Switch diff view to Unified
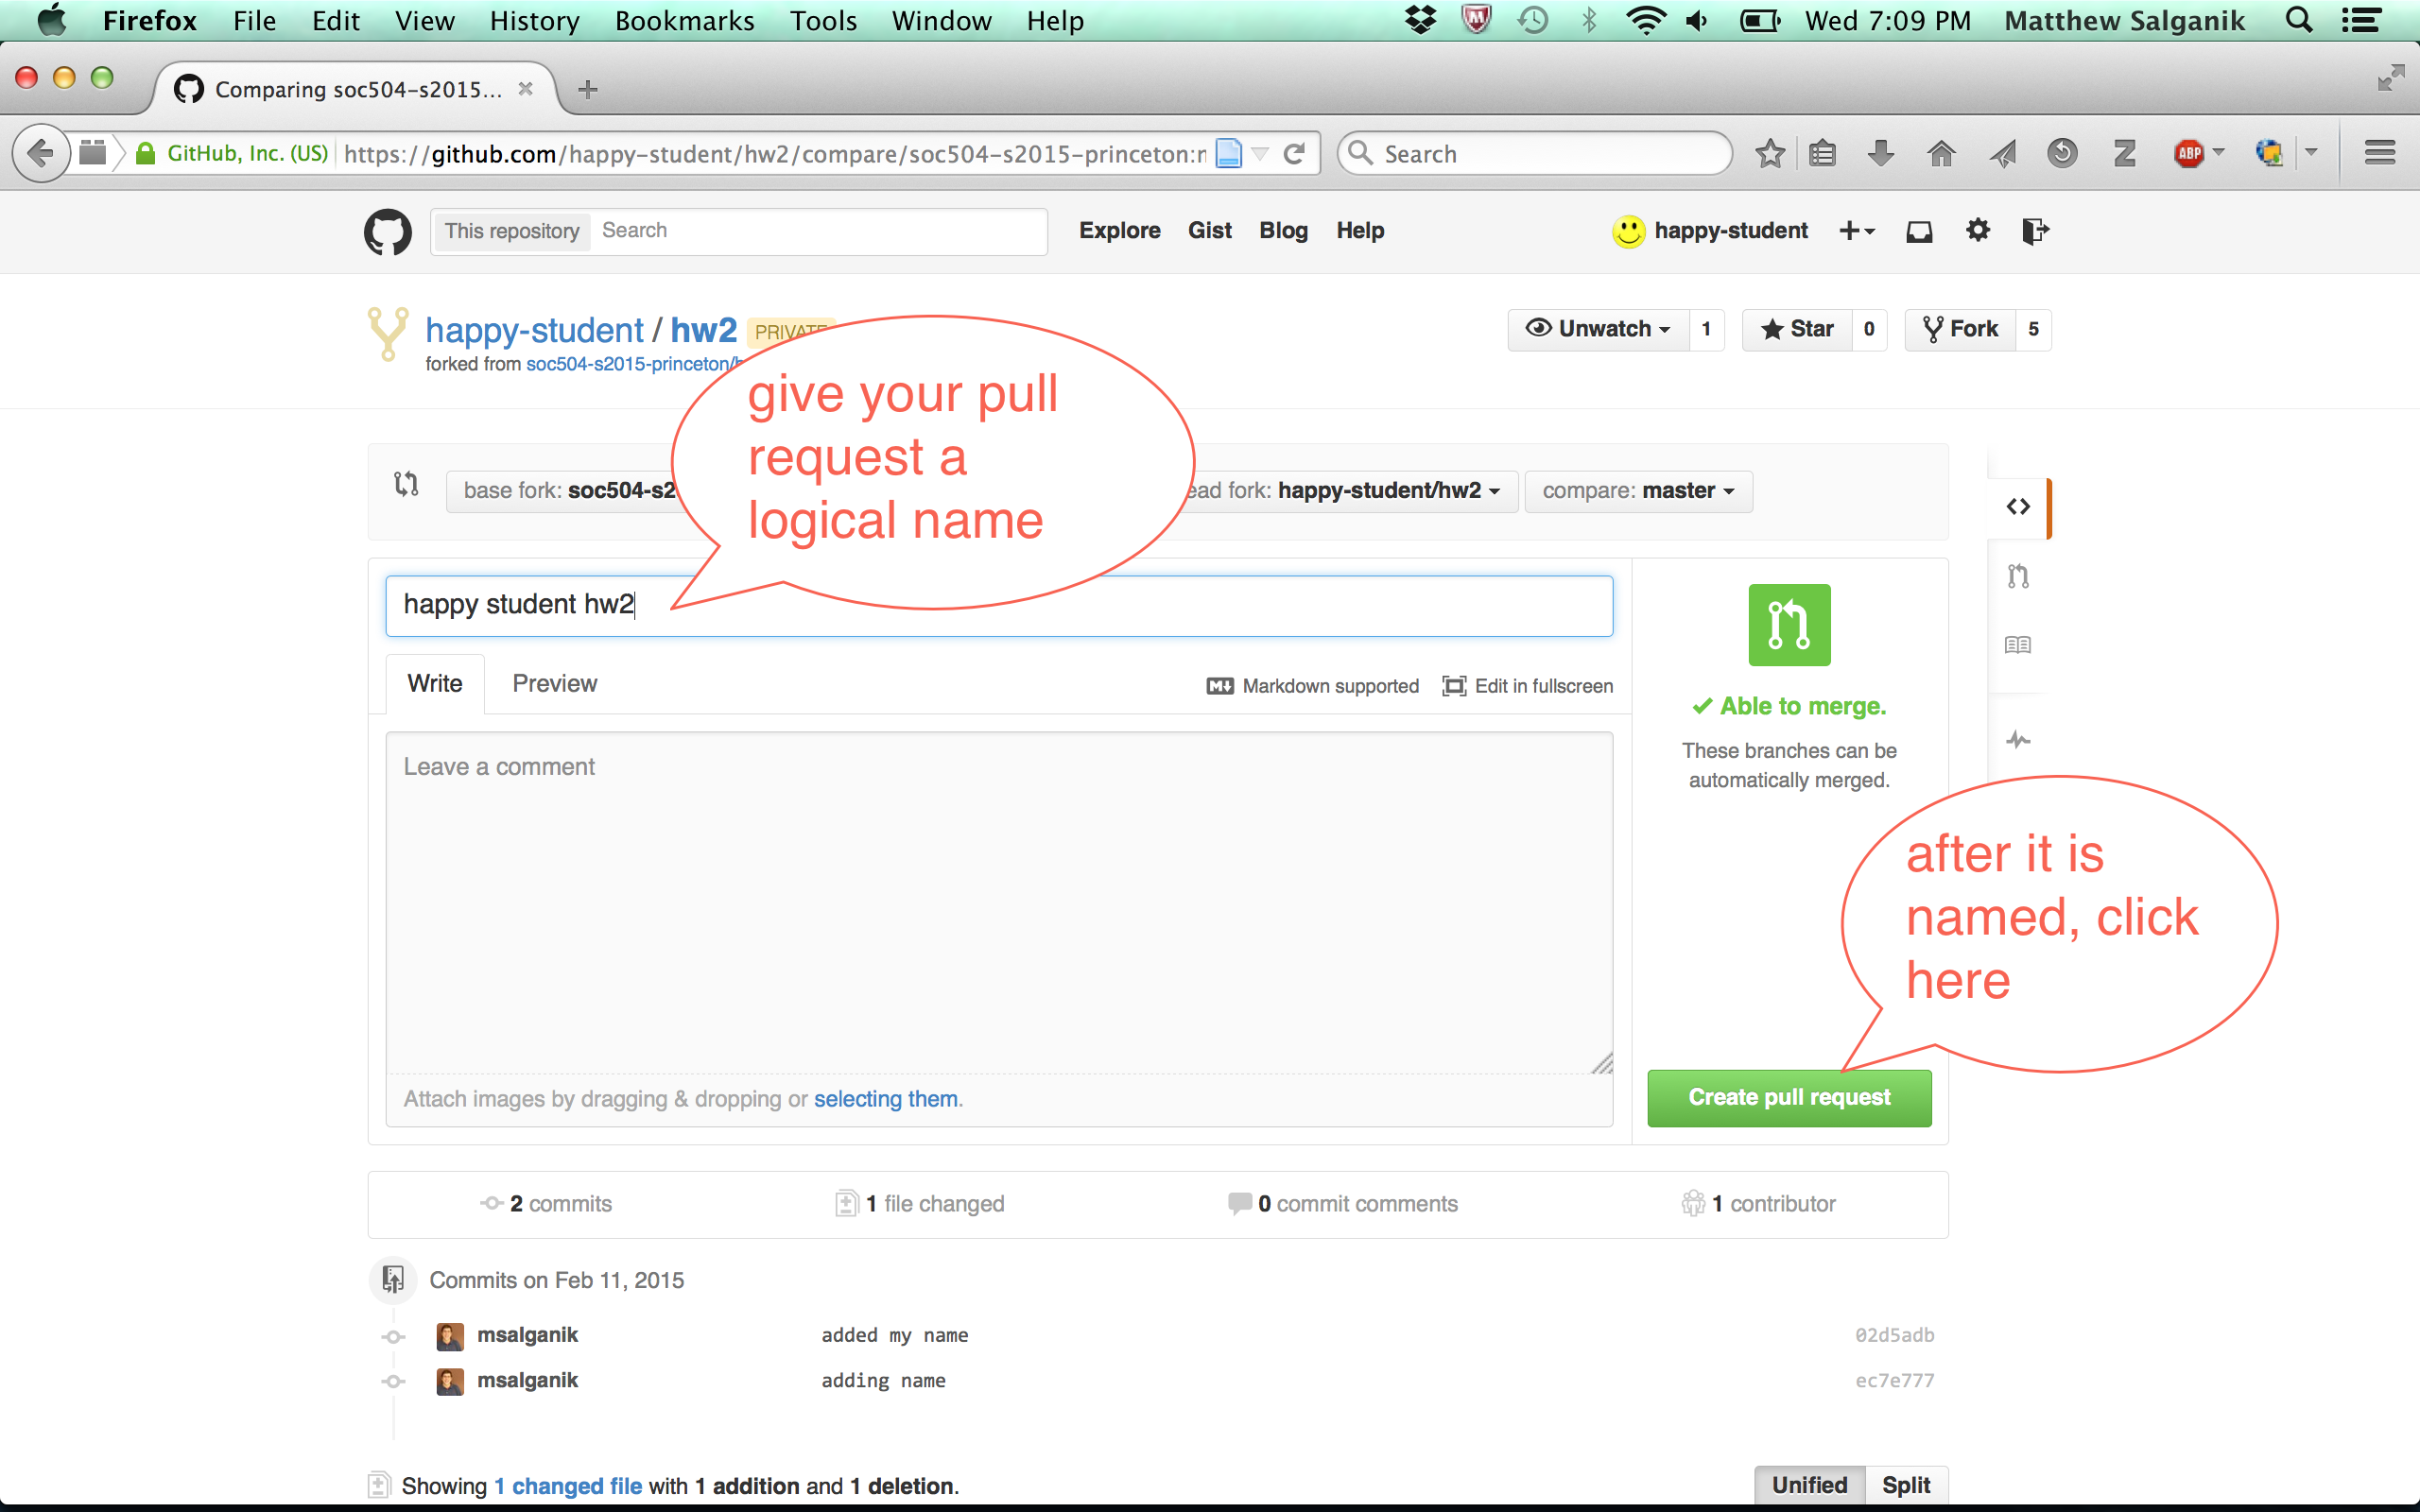The width and height of the screenshot is (2420, 1512). [1809, 1485]
